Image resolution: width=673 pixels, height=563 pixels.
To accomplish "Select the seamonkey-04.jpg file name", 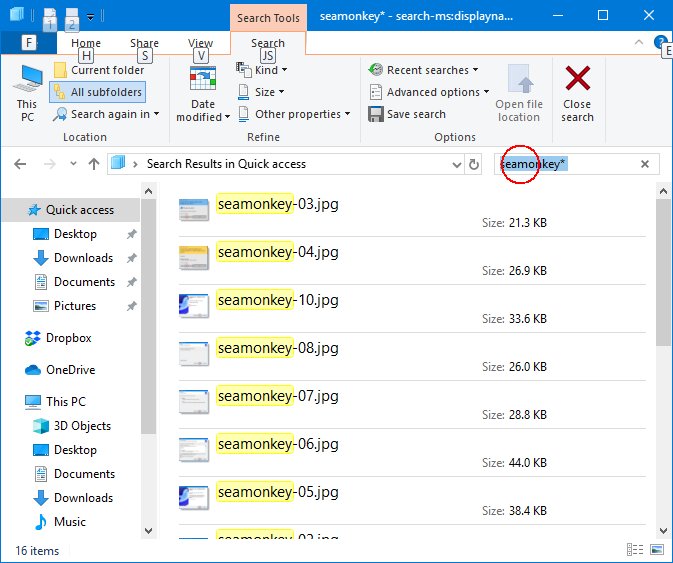I will coord(278,252).
